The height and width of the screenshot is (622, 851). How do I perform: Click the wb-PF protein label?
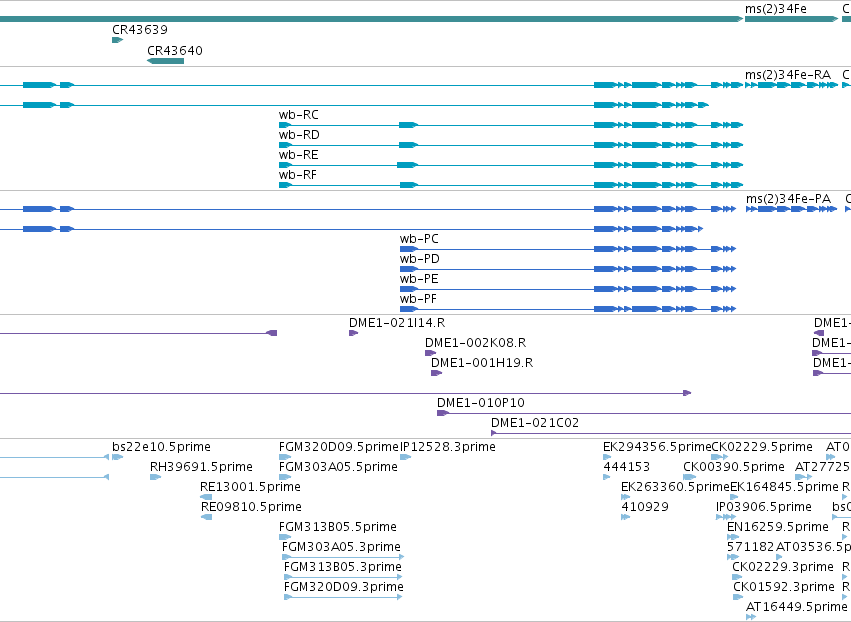(418, 299)
